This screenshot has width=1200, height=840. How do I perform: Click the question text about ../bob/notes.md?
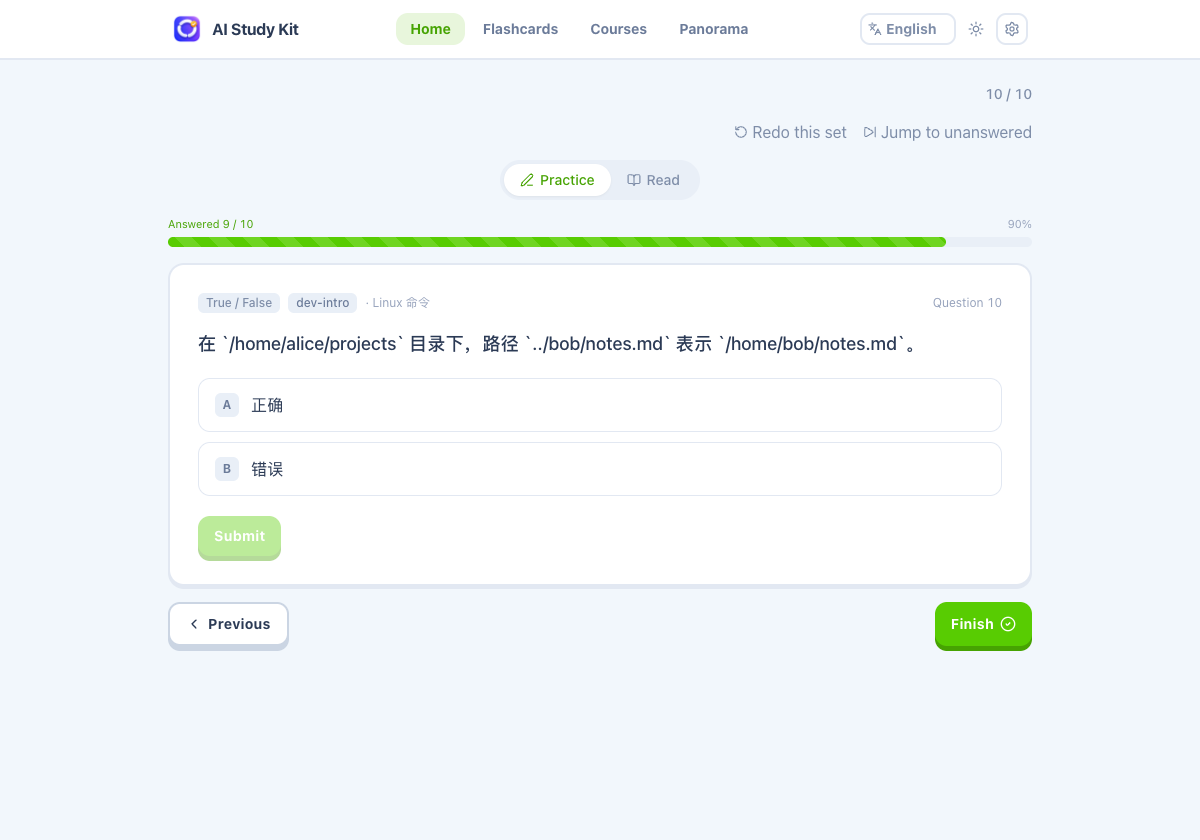(x=558, y=344)
